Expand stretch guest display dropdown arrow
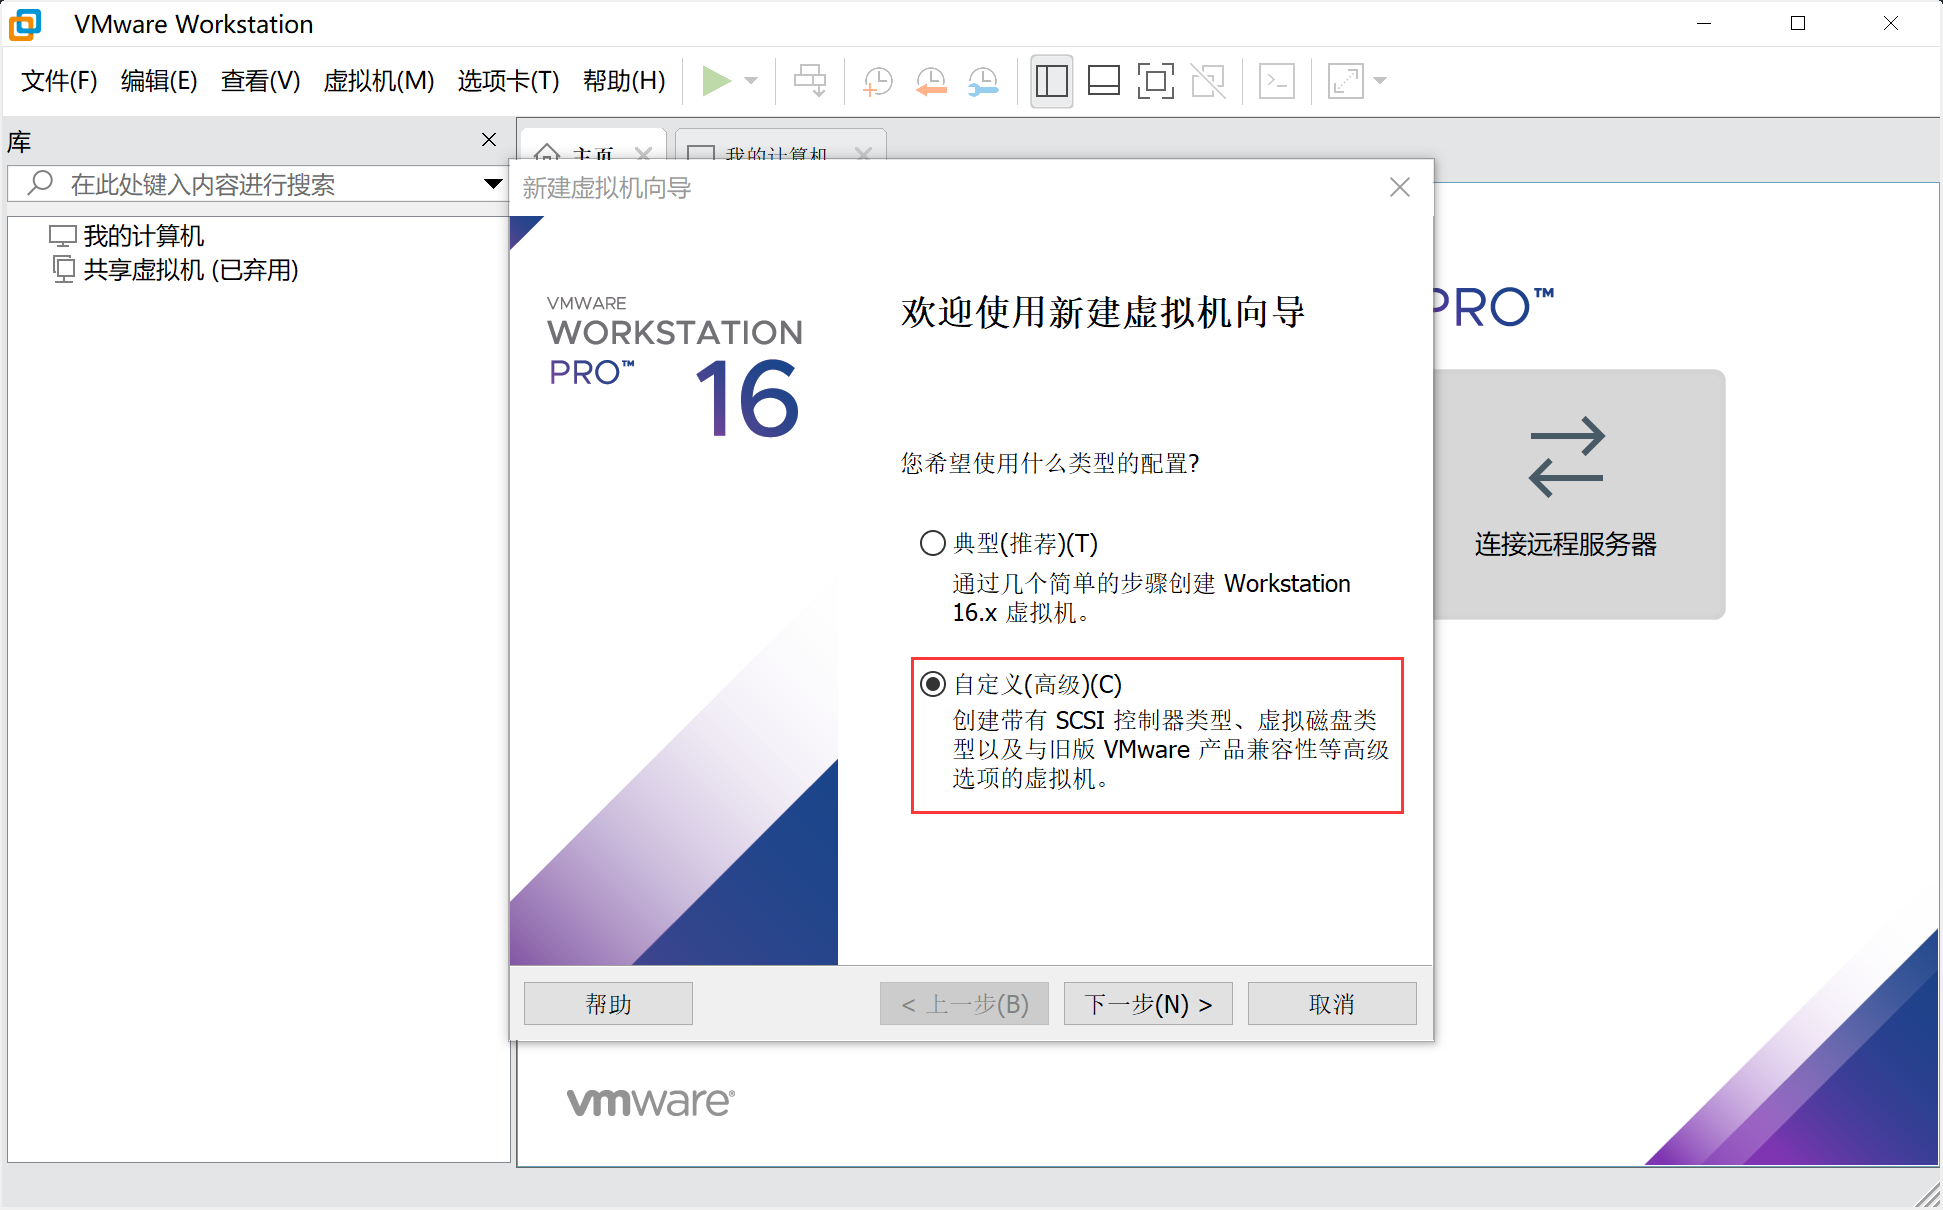 1381,81
